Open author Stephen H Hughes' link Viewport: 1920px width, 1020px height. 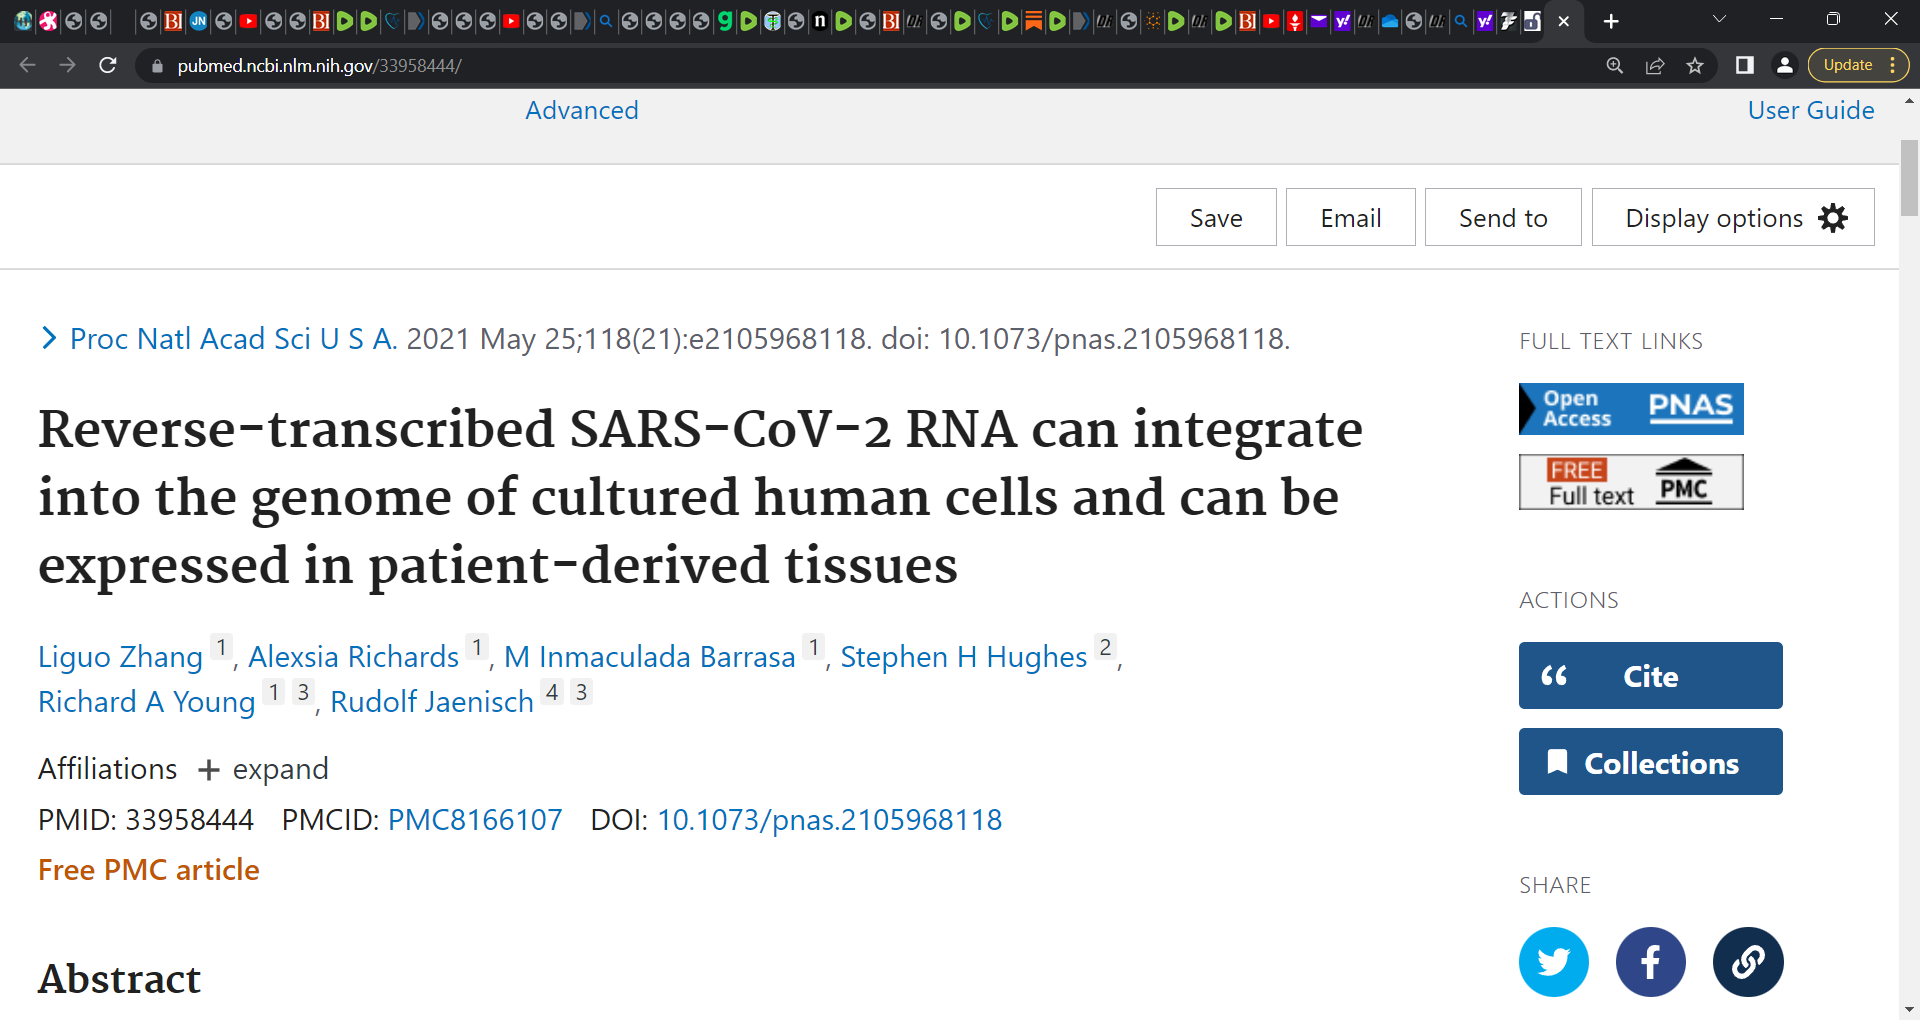click(963, 657)
